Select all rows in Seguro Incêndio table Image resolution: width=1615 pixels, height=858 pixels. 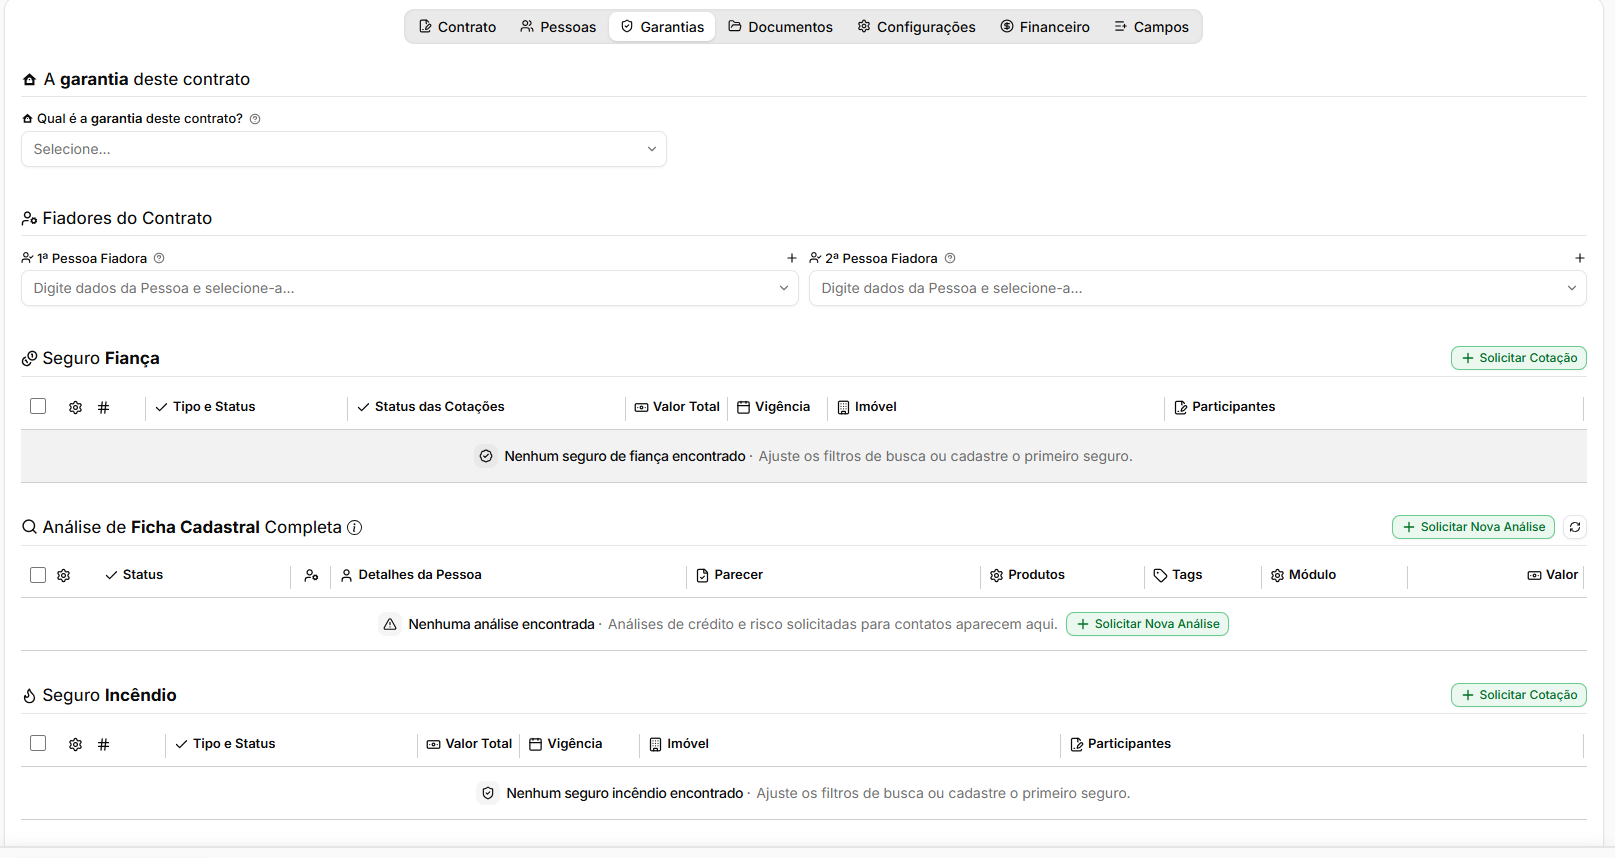[x=38, y=743]
